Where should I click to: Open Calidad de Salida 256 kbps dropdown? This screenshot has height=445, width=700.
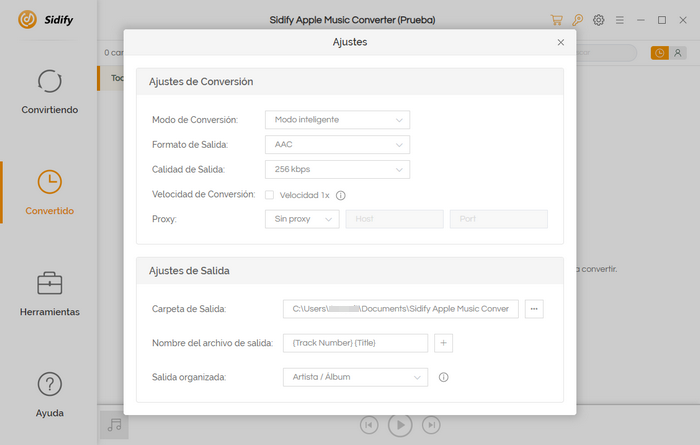coord(337,170)
